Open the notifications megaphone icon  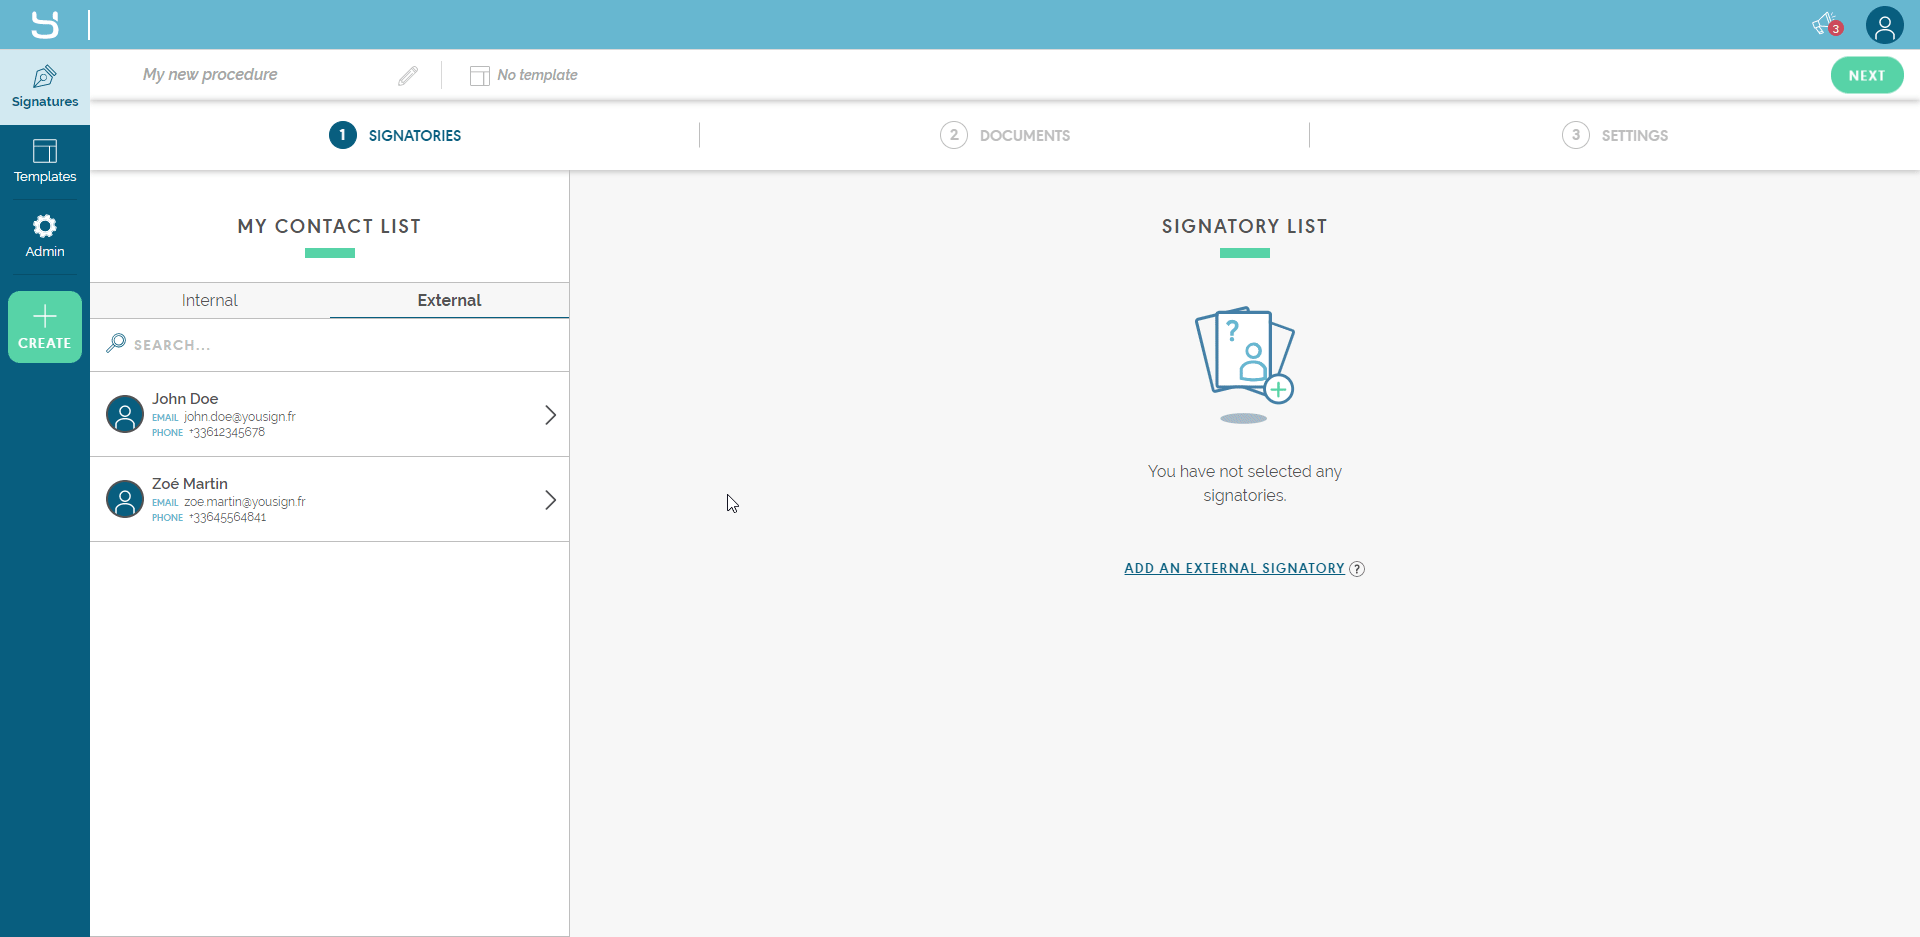click(x=1827, y=24)
